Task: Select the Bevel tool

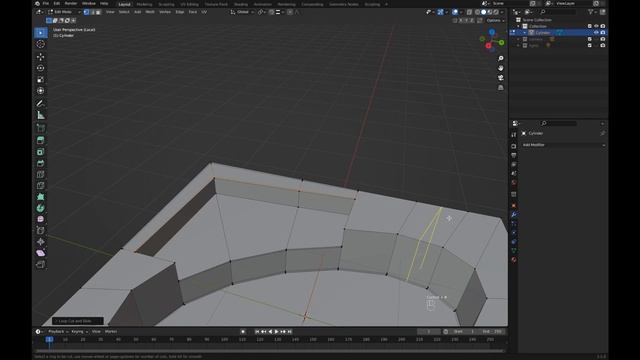Action: pos(40,163)
